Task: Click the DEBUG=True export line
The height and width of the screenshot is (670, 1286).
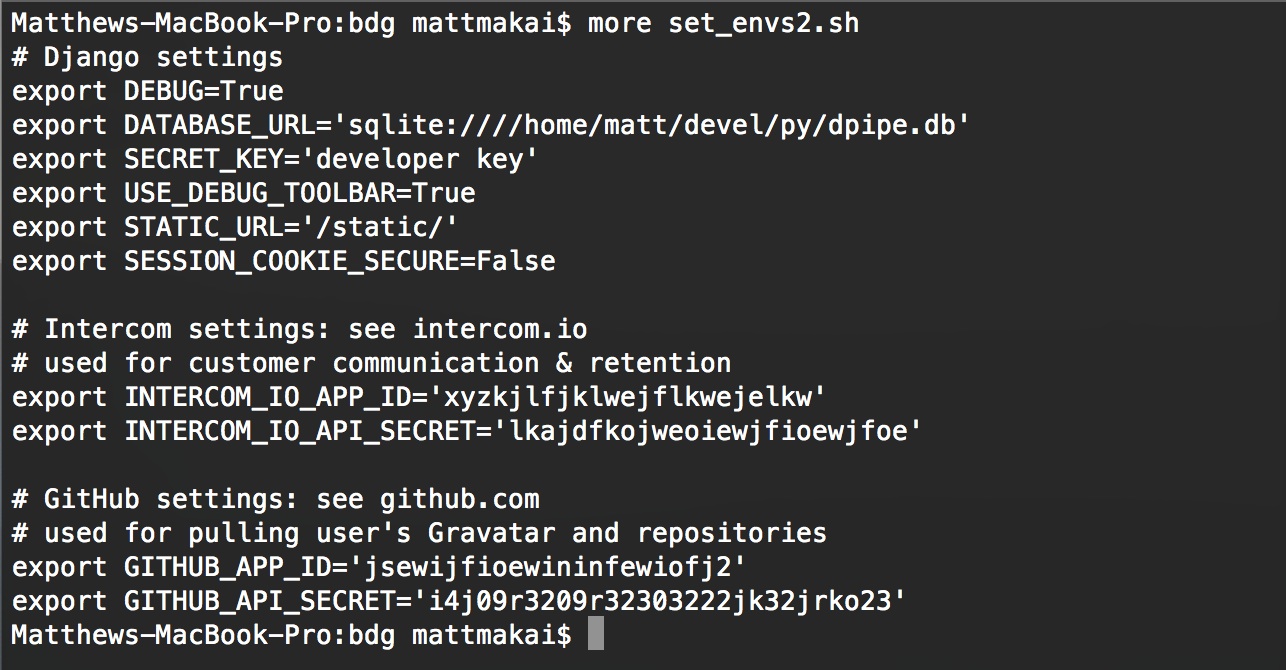Action: point(148,91)
